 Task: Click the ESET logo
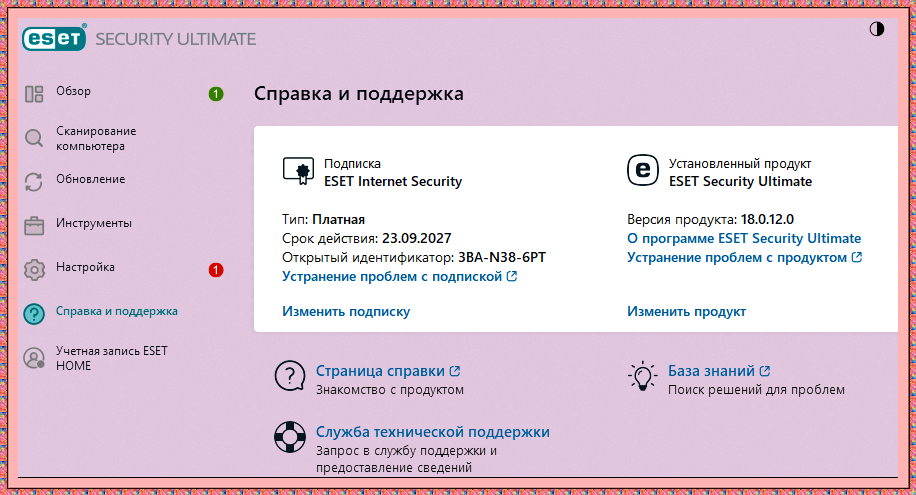click(54, 38)
